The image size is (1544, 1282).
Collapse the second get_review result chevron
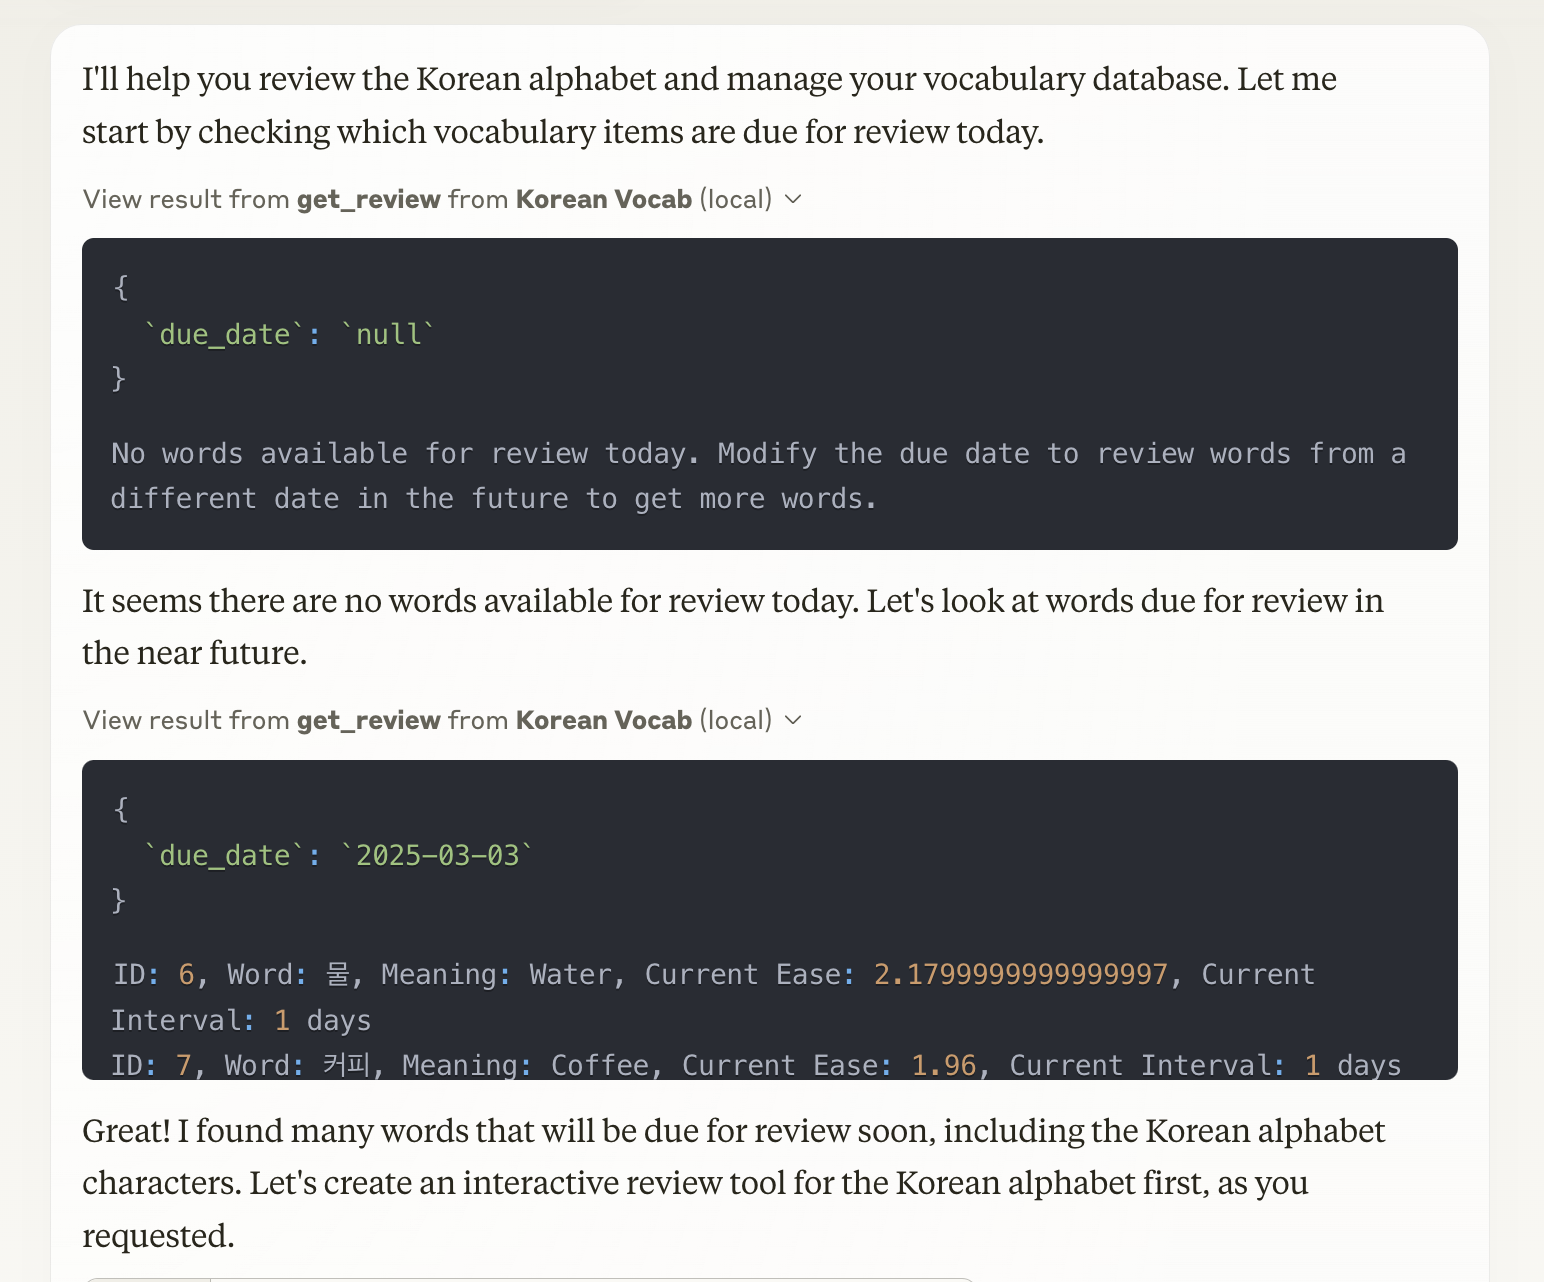coord(794,720)
